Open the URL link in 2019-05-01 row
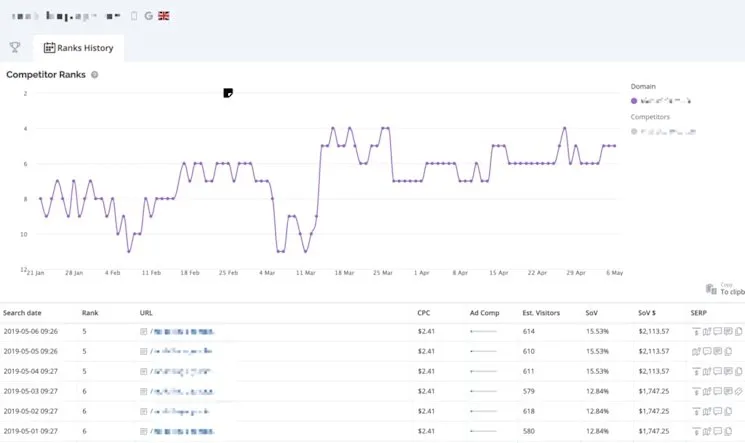Image resolution: width=745 pixels, height=443 pixels. click(182, 431)
